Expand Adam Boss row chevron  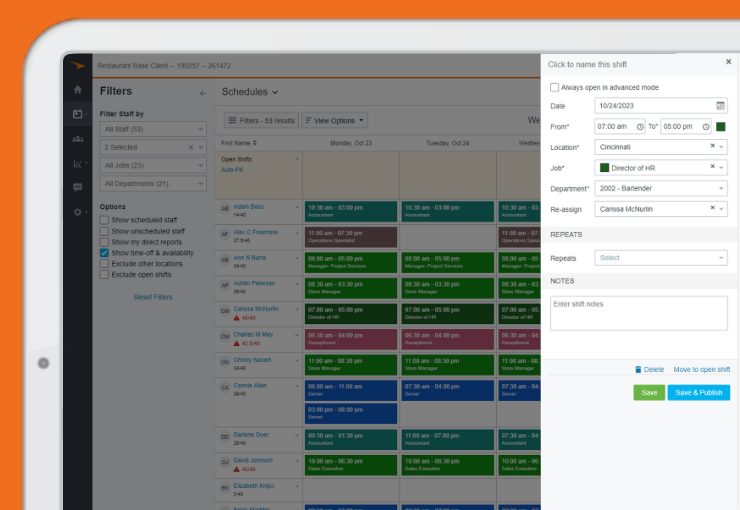pyautogui.click(x=297, y=207)
